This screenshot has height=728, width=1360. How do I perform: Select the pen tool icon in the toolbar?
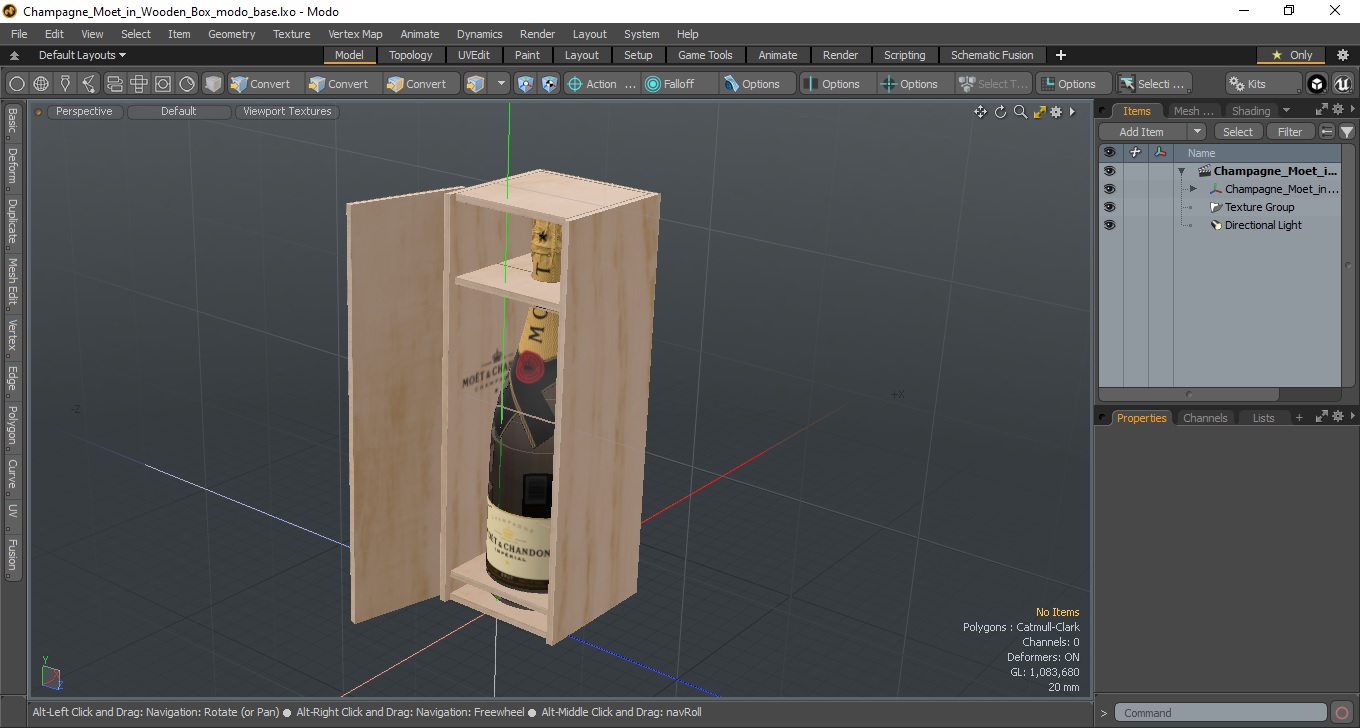[x=65, y=84]
